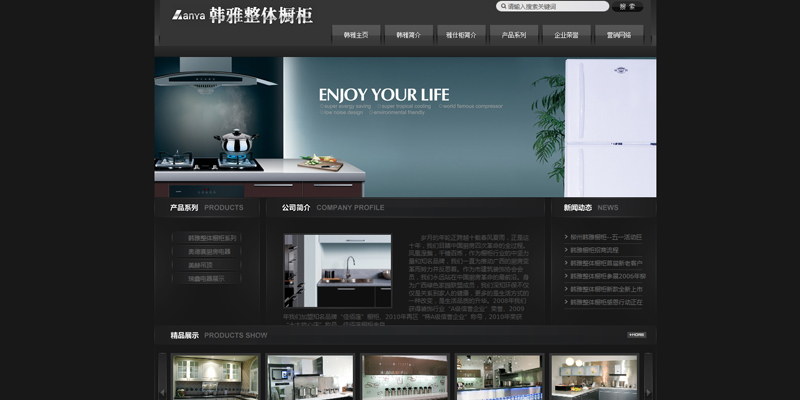Image resolution: width=800 pixels, height=400 pixels.
Task: Click into the keyword search field
Action: click(555, 6)
